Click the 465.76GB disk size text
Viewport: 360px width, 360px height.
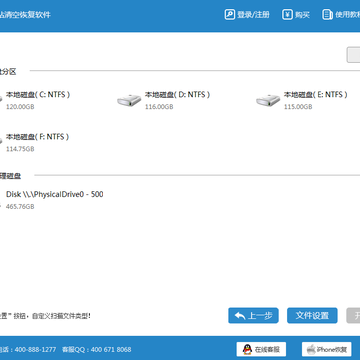pyautogui.click(x=20, y=207)
